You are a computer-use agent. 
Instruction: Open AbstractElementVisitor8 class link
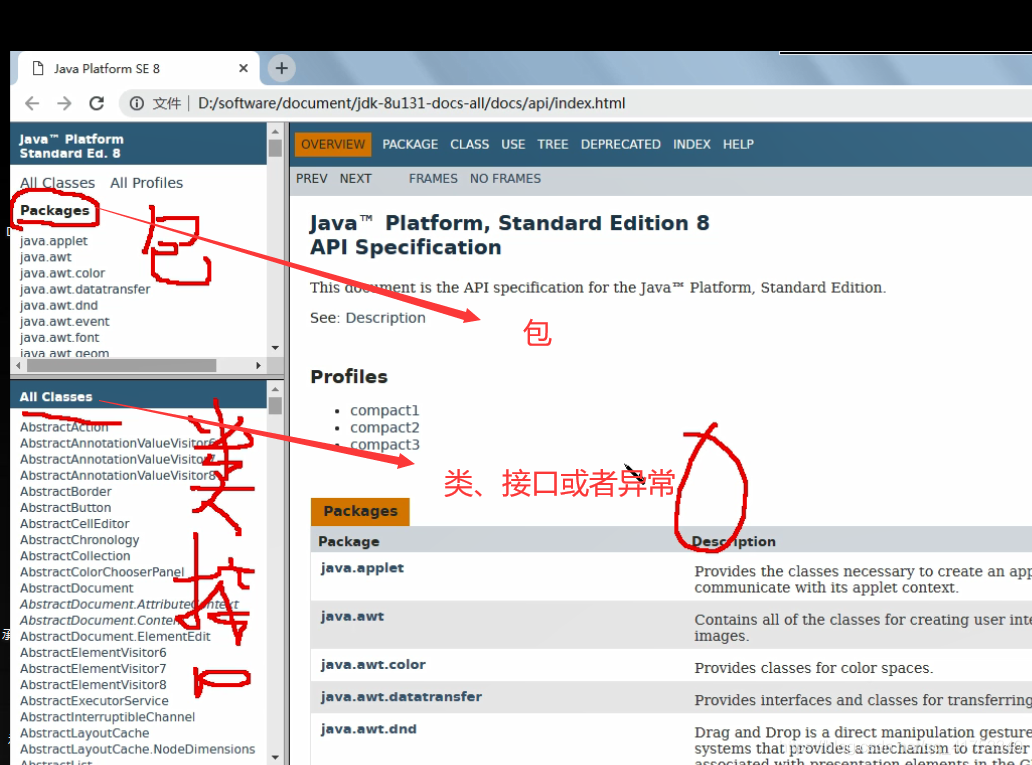pos(93,685)
